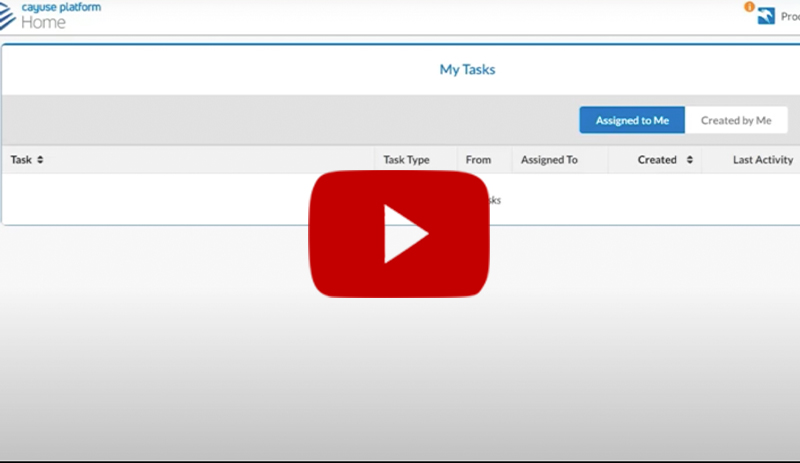This screenshot has width=800, height=463.
Task: Switch to the Assigned to Me view
Action: click(x=632, y=120)
